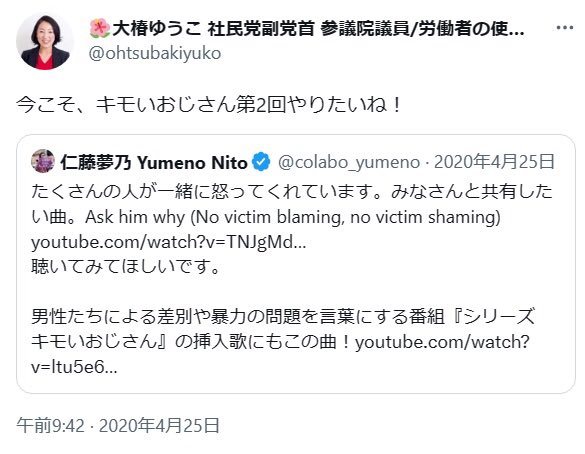Viewport: 585px width, 454px height.
Task: Click the 今こそ、キモいおじさん第2回 tweet text
Action: click(x=209, y=104)
